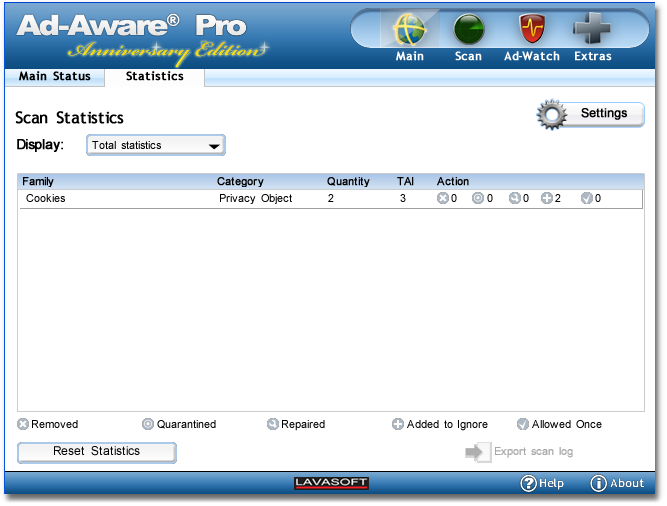Click the Action column header

[x=453, y=182]
